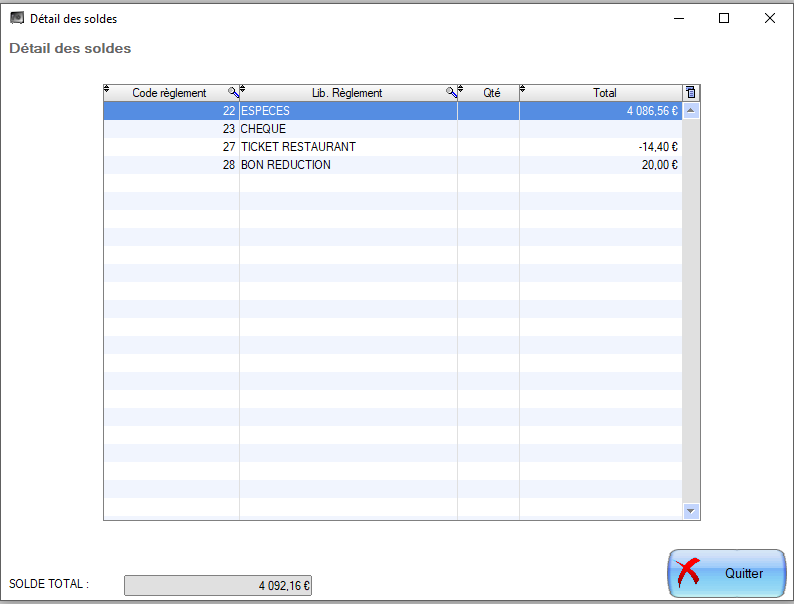Viewport: 794px width, 604px height.
Task: Click the search magnifier in Lib. Règlement header
Action: click(451, 92)
